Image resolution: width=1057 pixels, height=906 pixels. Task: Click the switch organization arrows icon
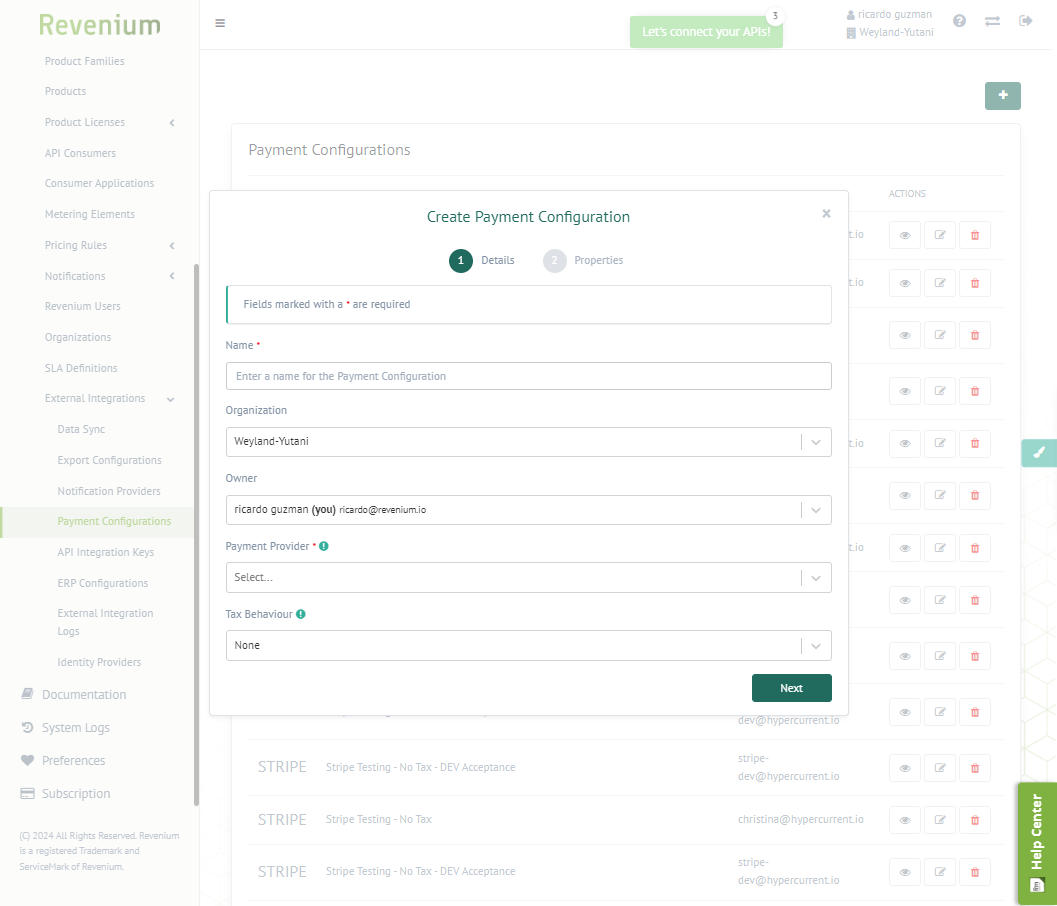pyautogui.click(x=992, y=21)
